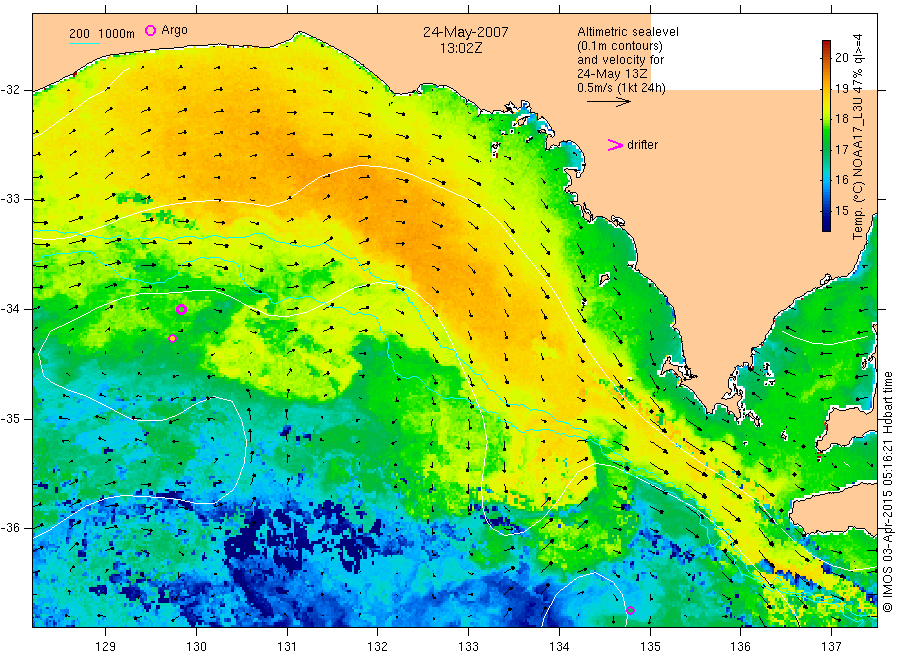Click the '24-May-2007' date label
This screenshot has width=900, height=660.
pyautogui.click(x=465, y=32)
